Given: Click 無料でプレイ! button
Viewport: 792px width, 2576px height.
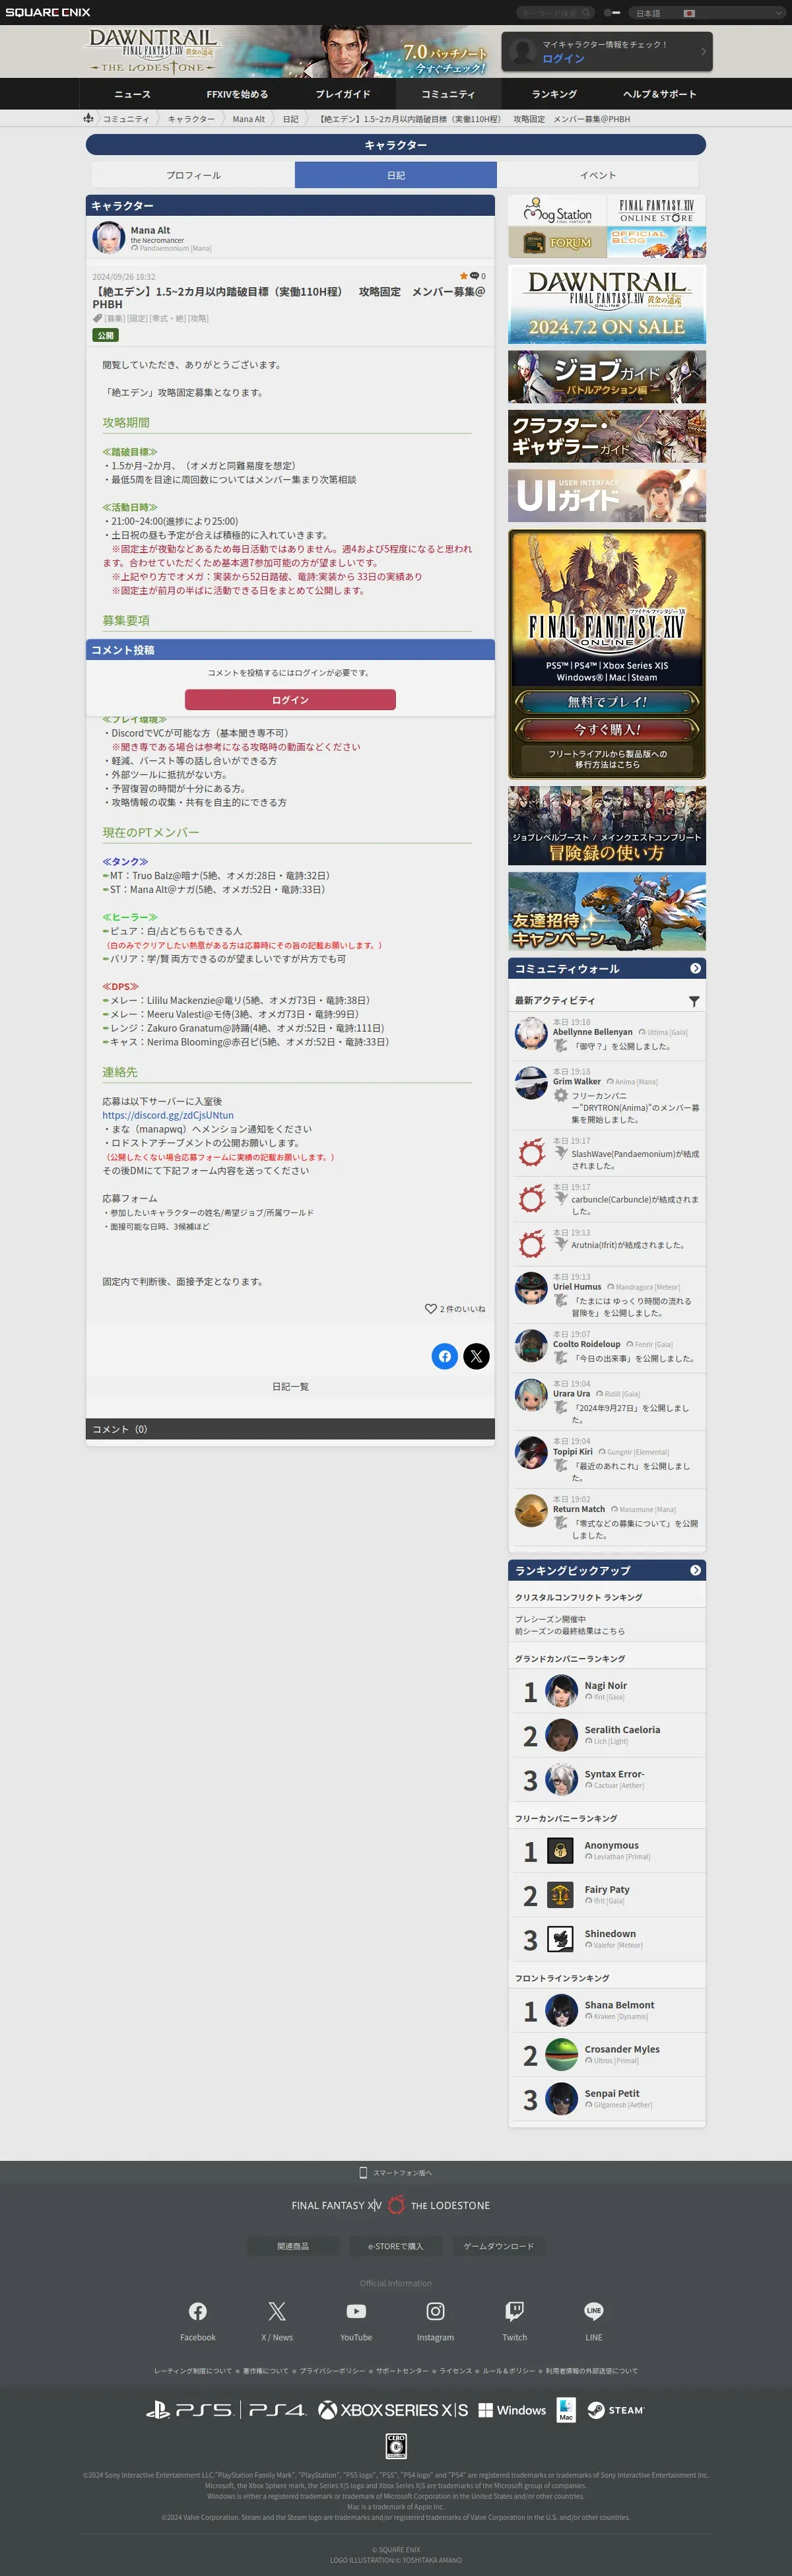Looking at the screenshot, I should (x=607, y=702).
